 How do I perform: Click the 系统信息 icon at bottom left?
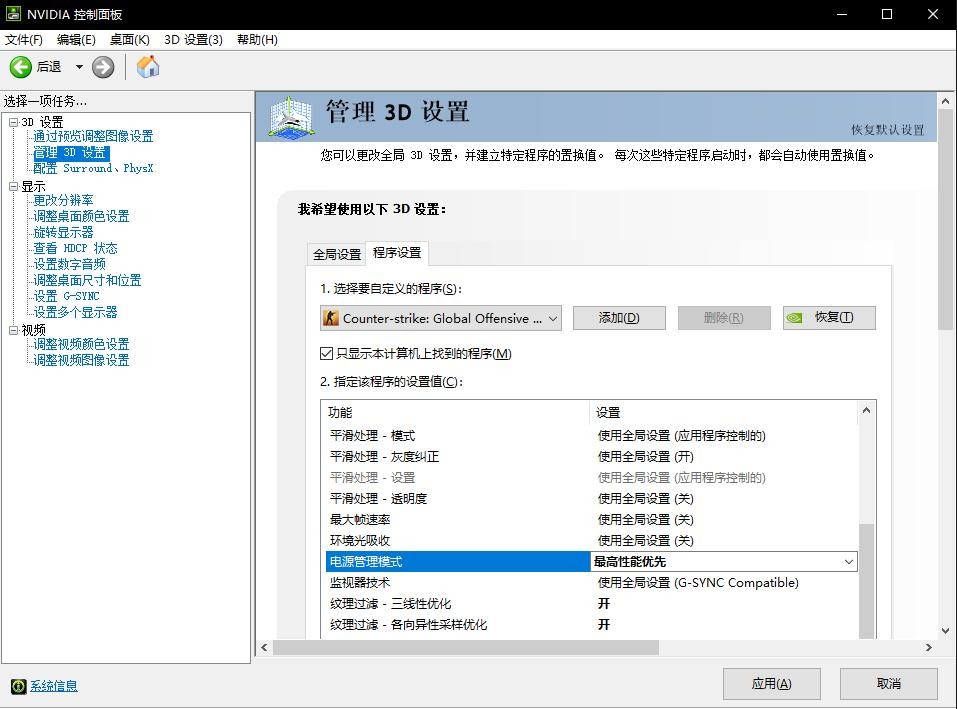pos(18,686)
